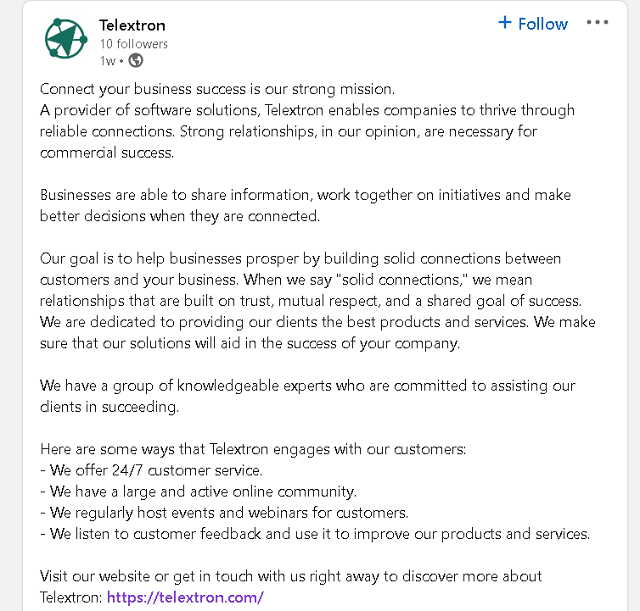Click the line 'Connect your business success'

[x=217, y=89]
